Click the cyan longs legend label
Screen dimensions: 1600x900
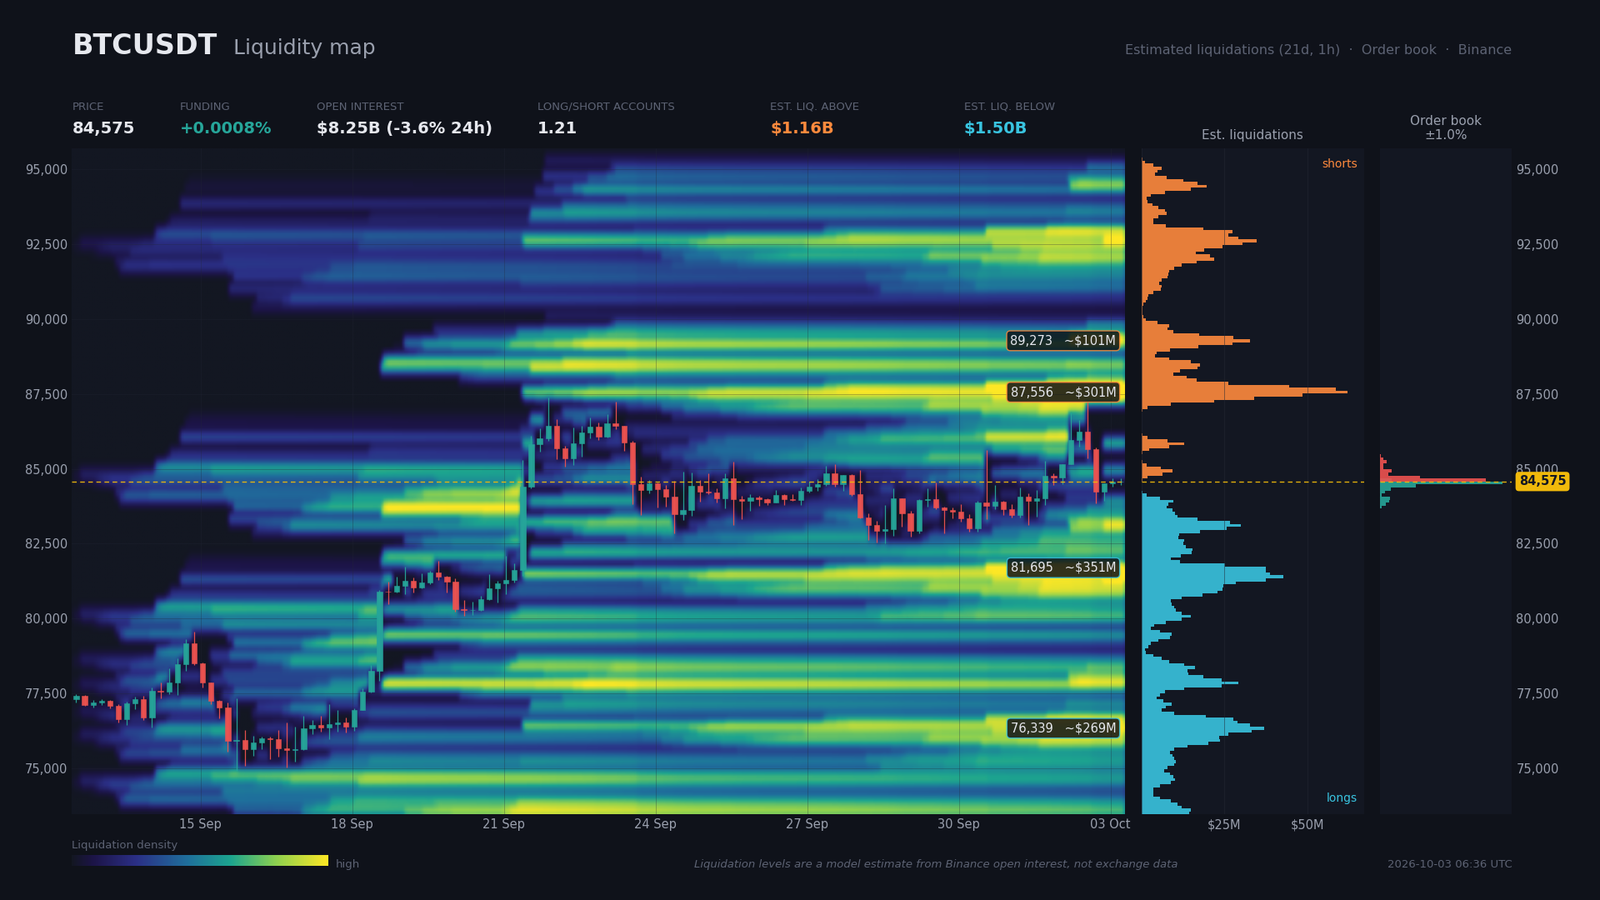(1341, 798)
